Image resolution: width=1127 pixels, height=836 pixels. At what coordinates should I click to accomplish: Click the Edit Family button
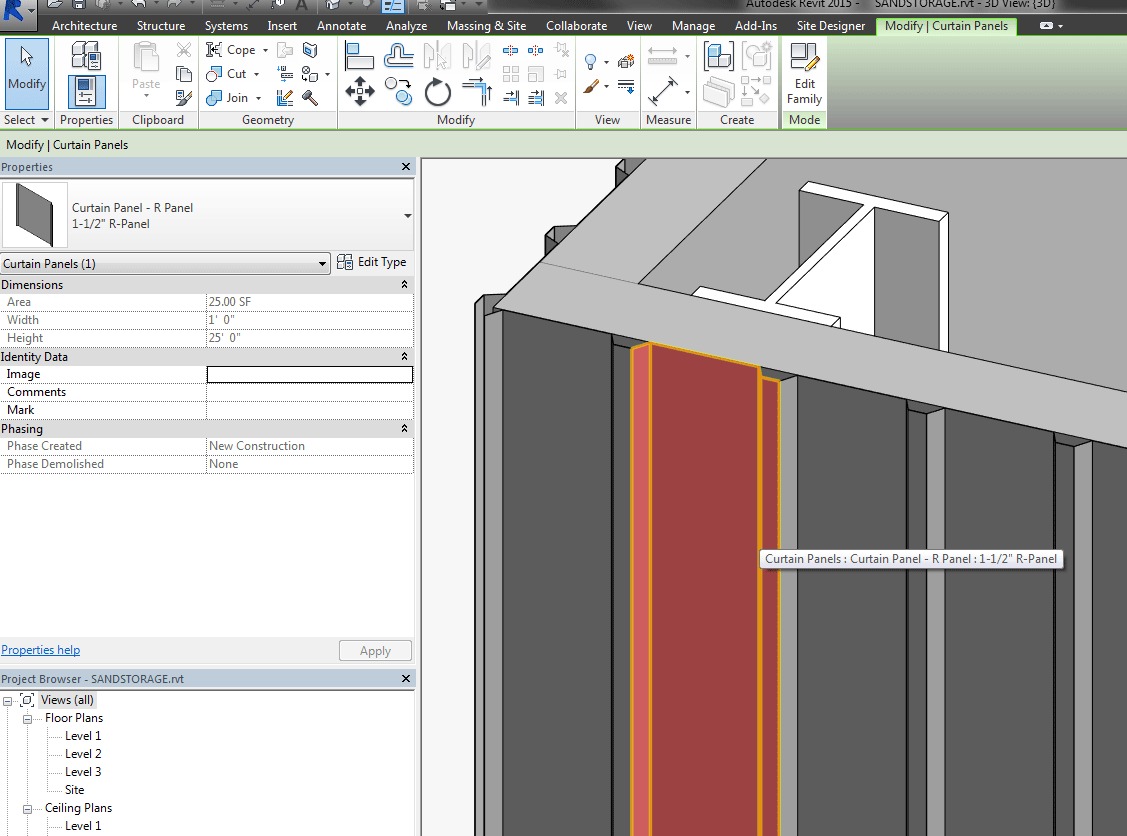point(804,75)
